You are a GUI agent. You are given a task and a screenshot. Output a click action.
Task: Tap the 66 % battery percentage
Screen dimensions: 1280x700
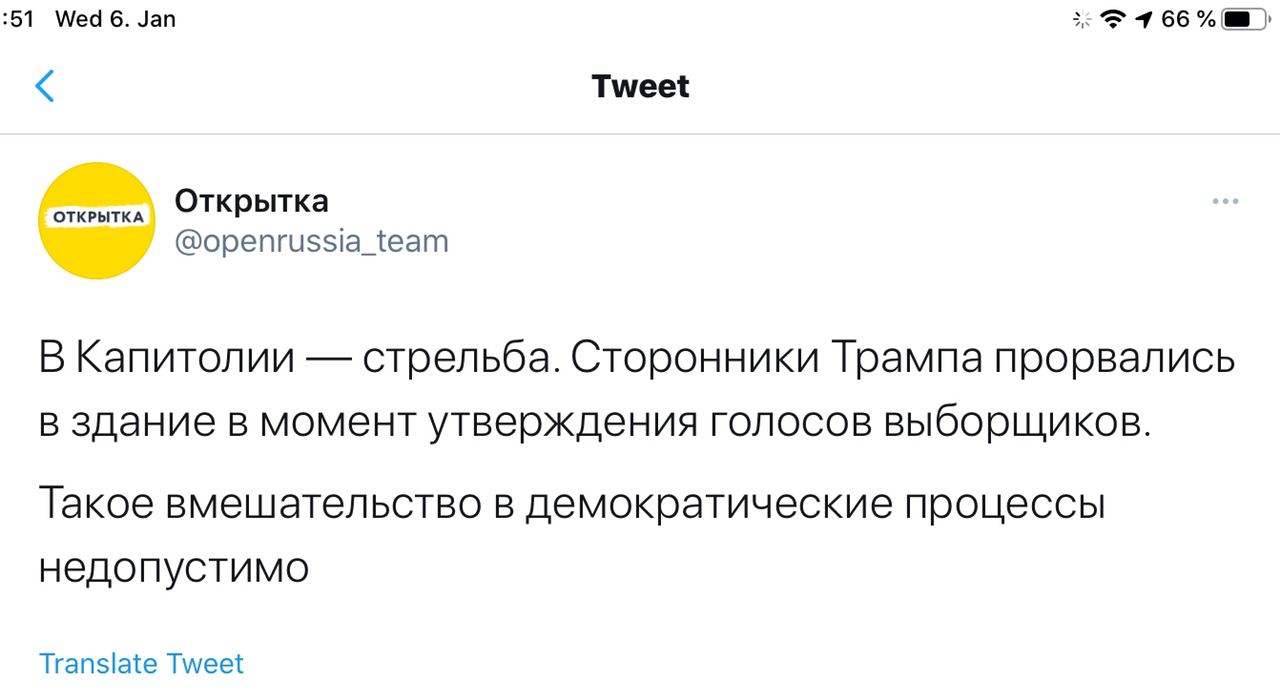(x=1188, y=19)
